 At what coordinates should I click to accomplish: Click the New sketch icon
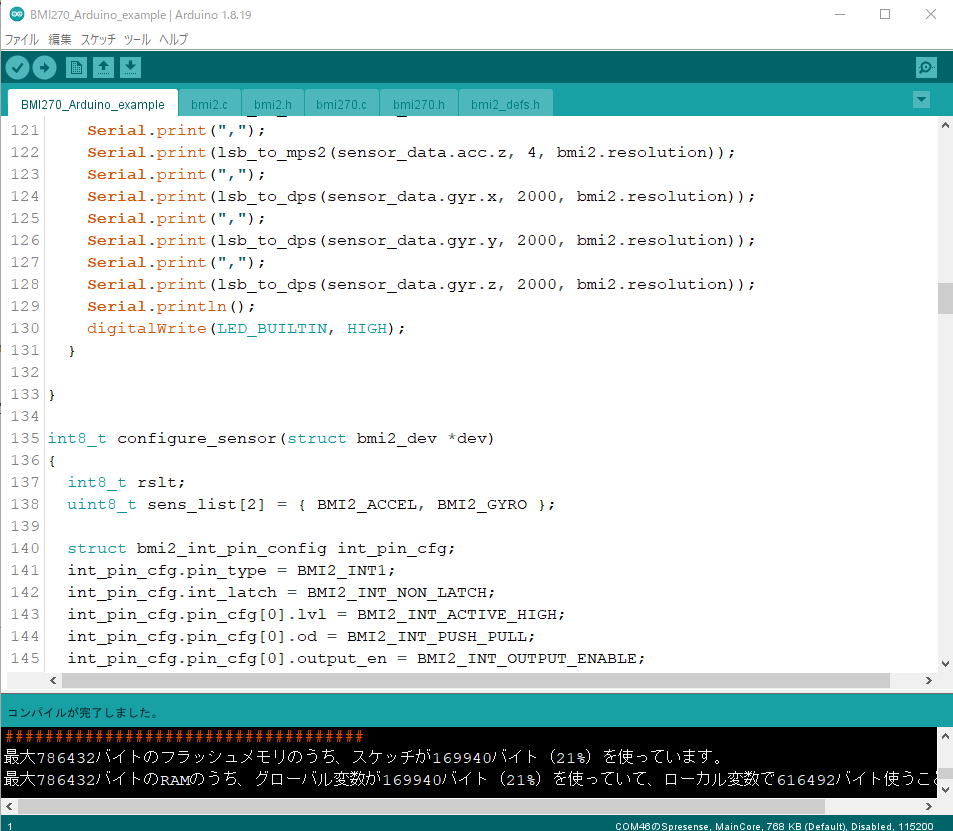click(76, 67)
